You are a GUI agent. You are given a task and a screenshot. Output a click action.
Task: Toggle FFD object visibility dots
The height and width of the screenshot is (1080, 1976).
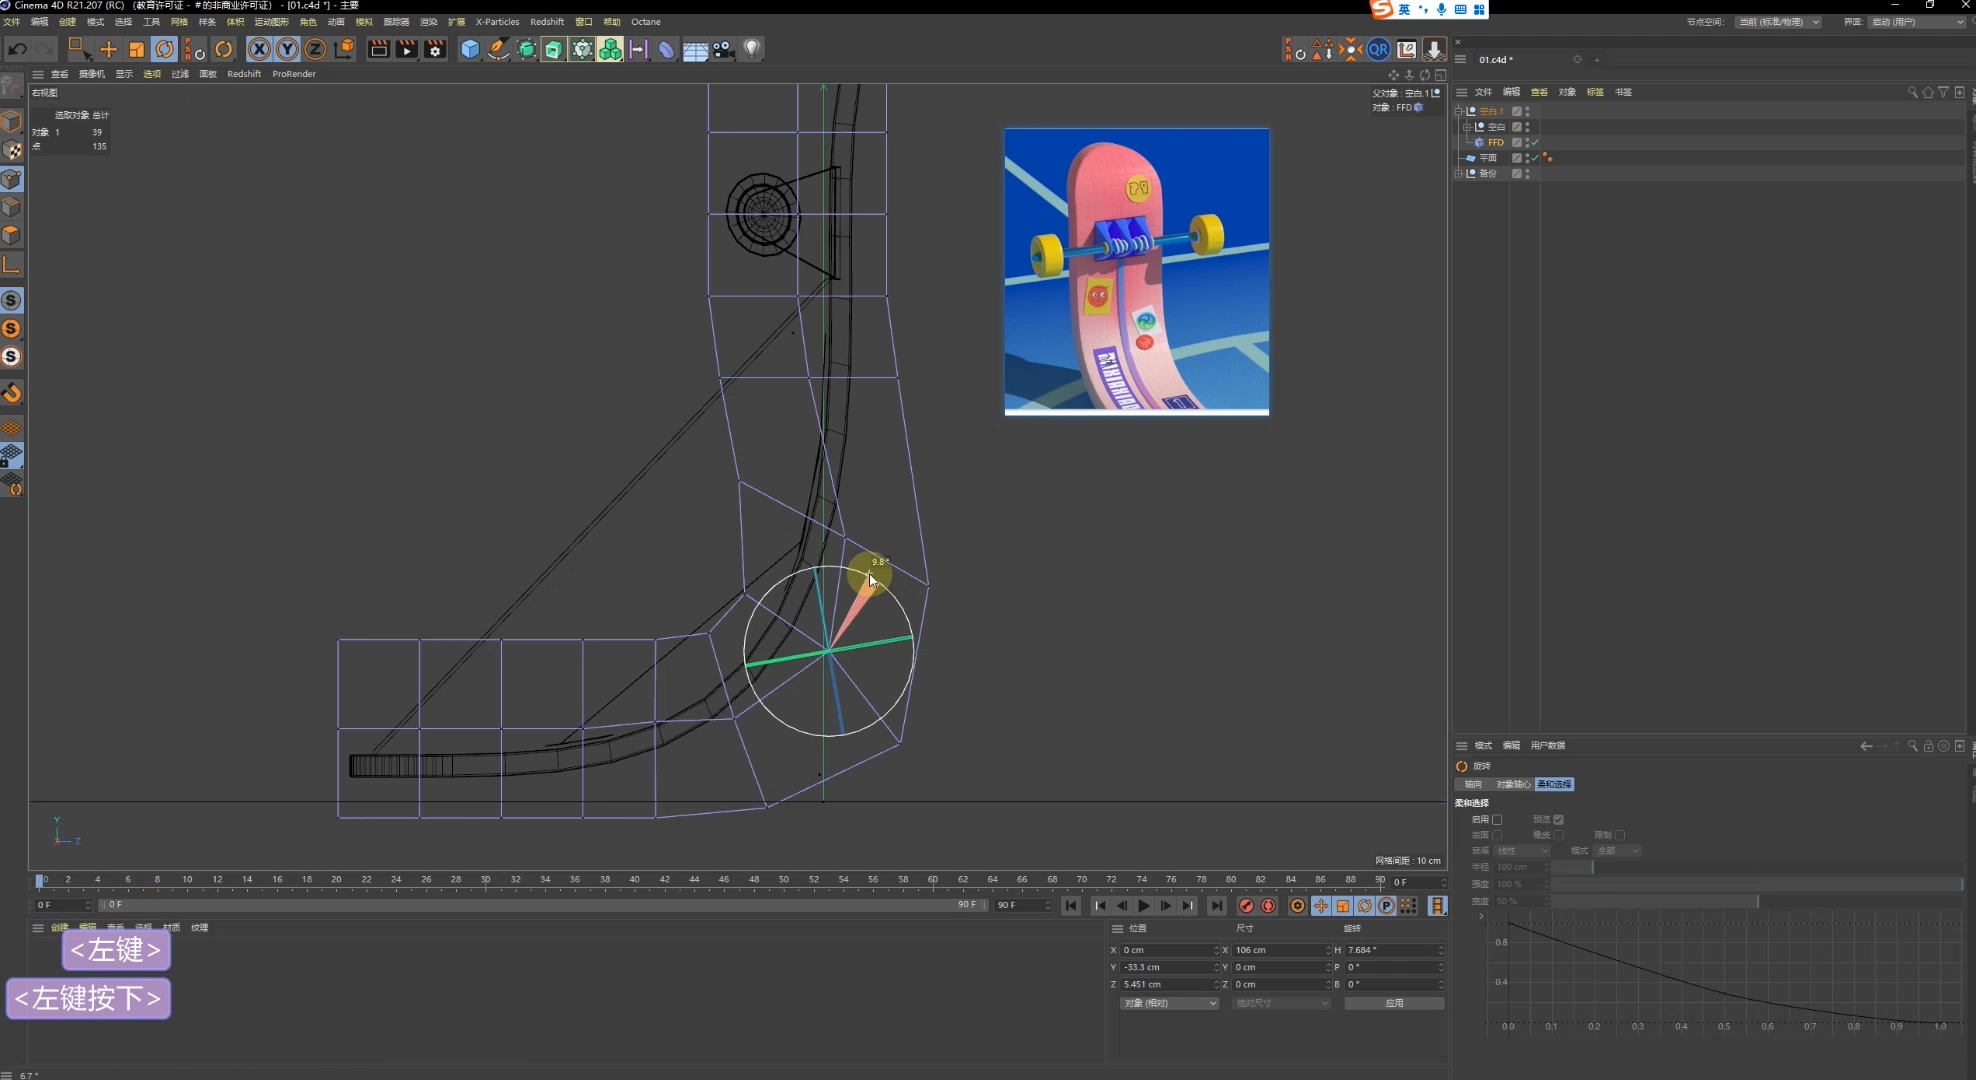pos(1527,142)
